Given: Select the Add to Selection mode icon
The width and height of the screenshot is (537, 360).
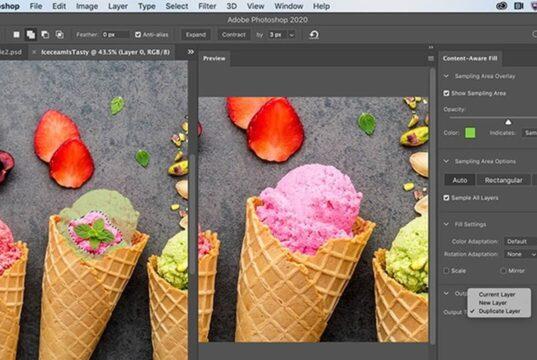Looking at the screenshot, I should coord(31,35).
